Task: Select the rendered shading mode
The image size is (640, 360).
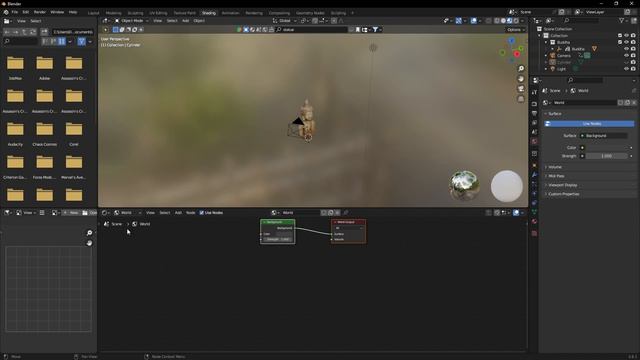Action: (x=516, y=21)
